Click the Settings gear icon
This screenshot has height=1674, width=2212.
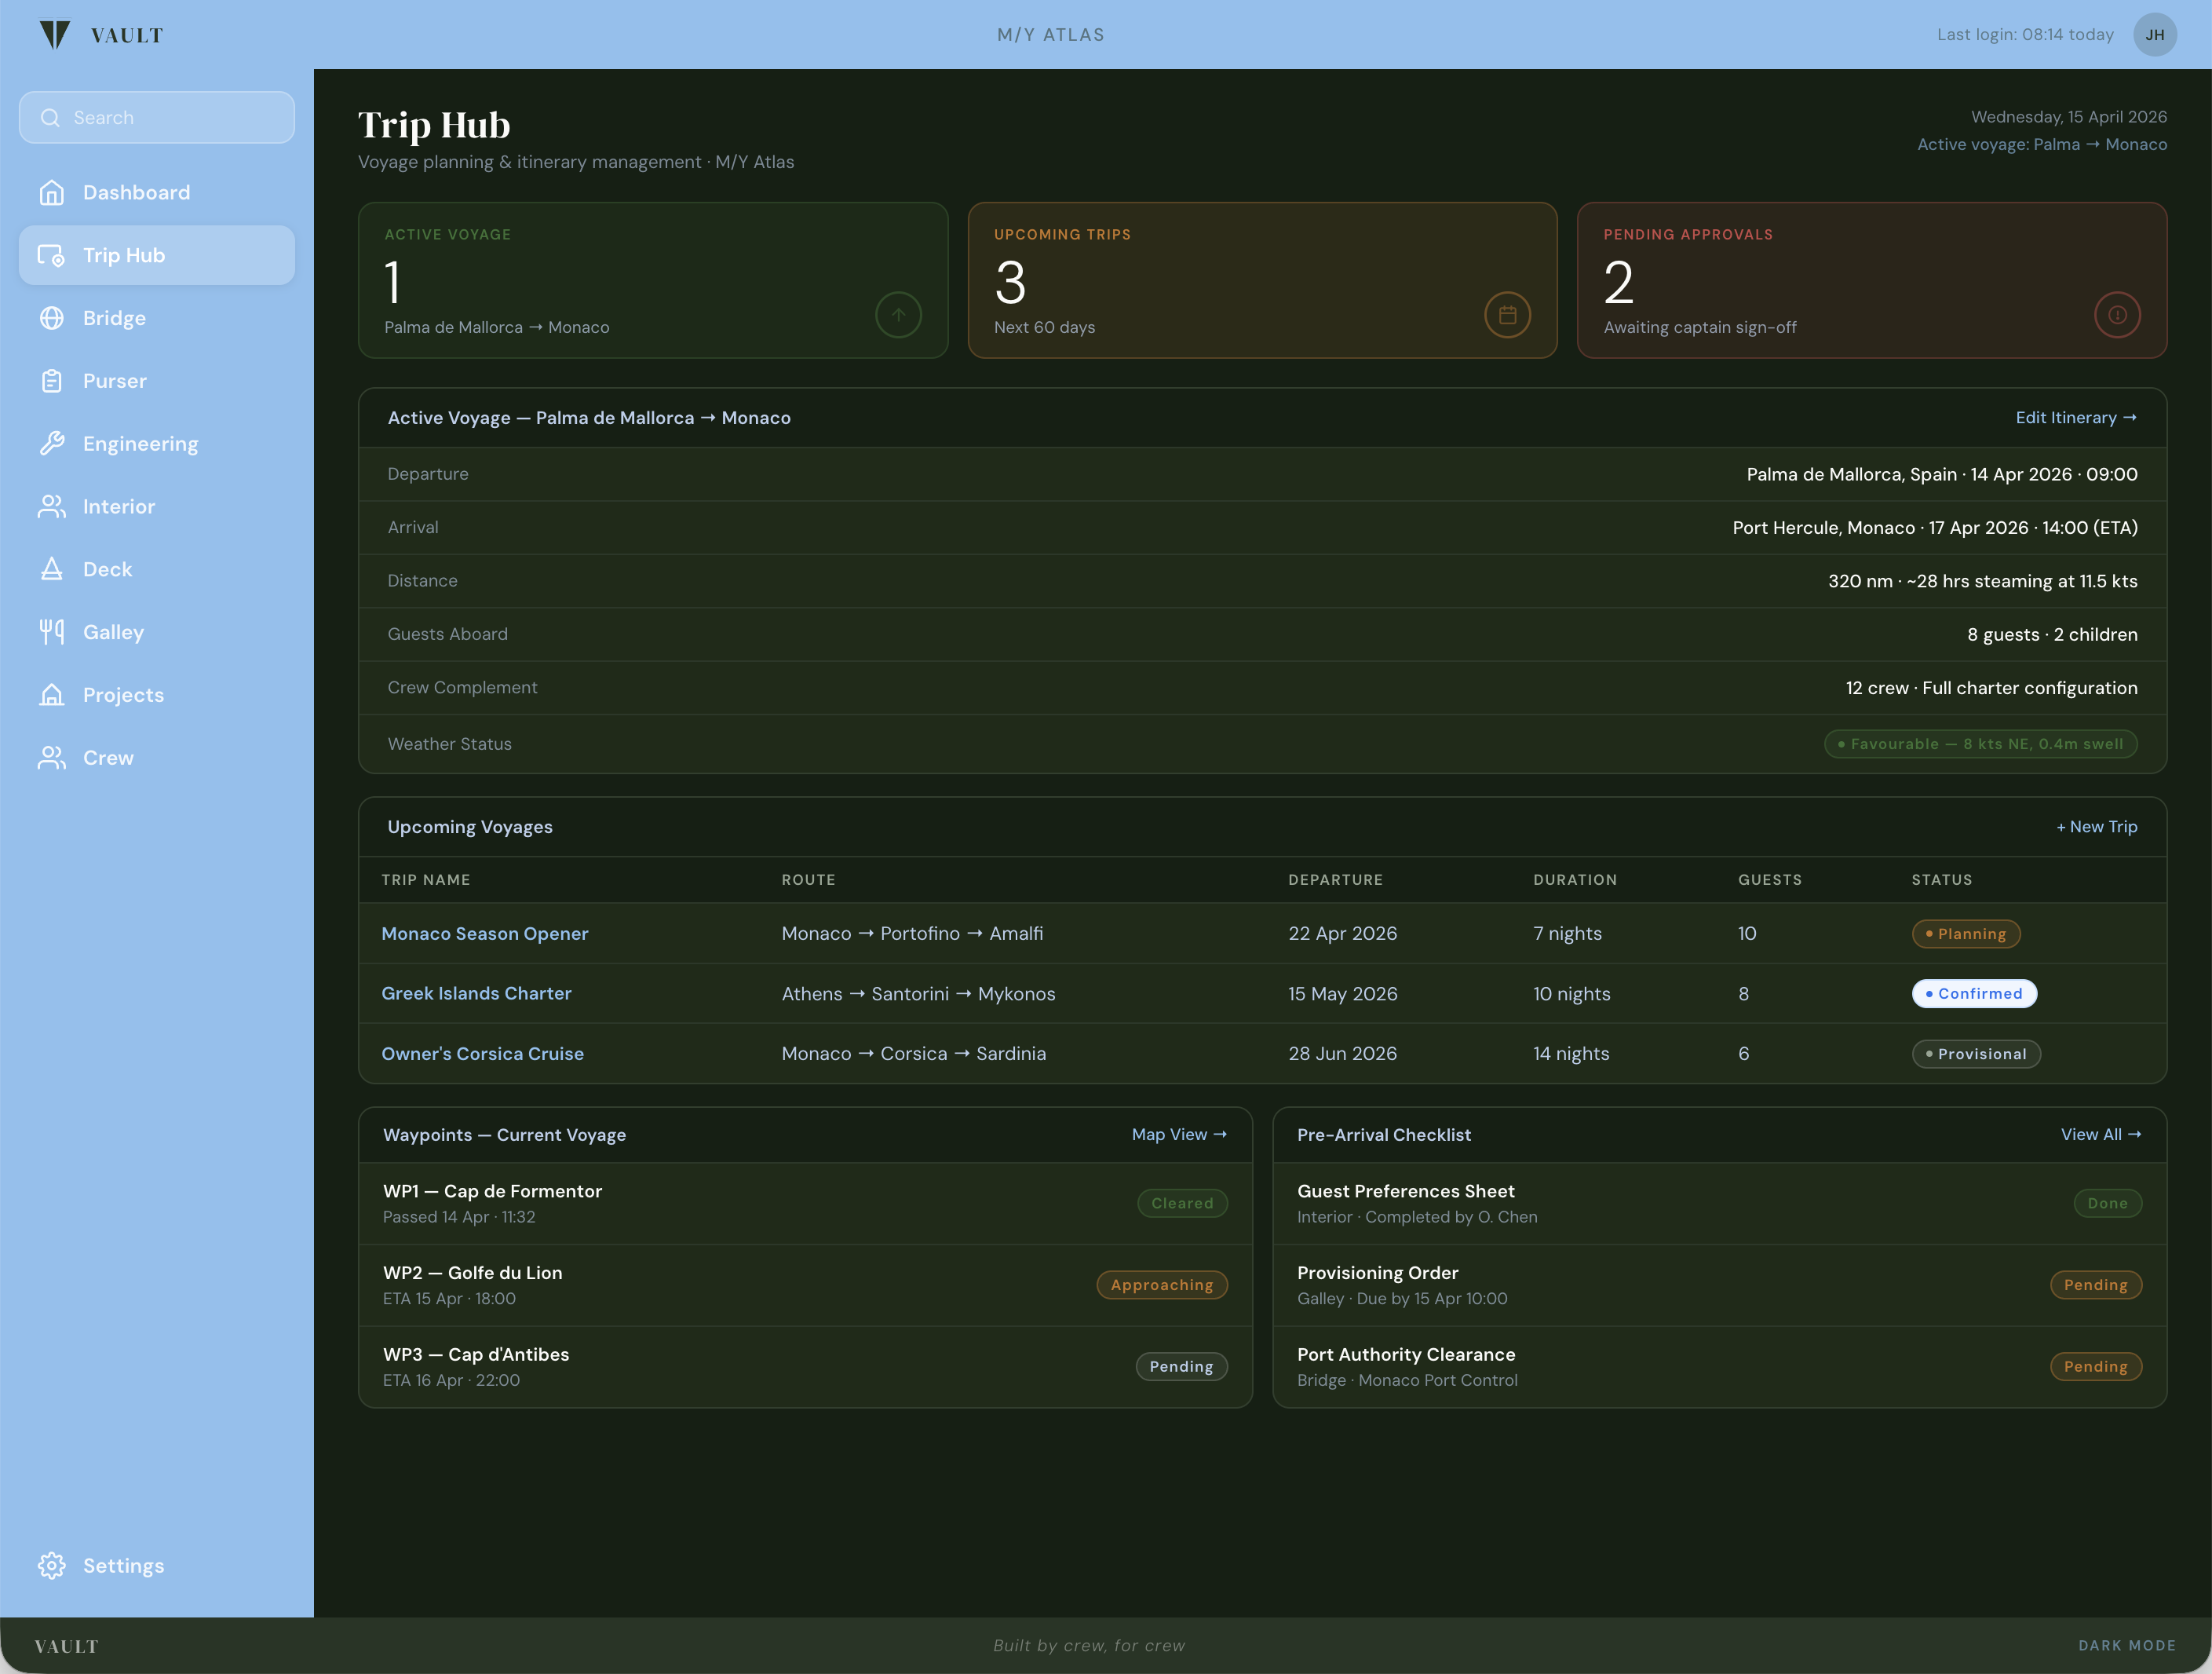pyautogui.click(x=52, y=1566)
